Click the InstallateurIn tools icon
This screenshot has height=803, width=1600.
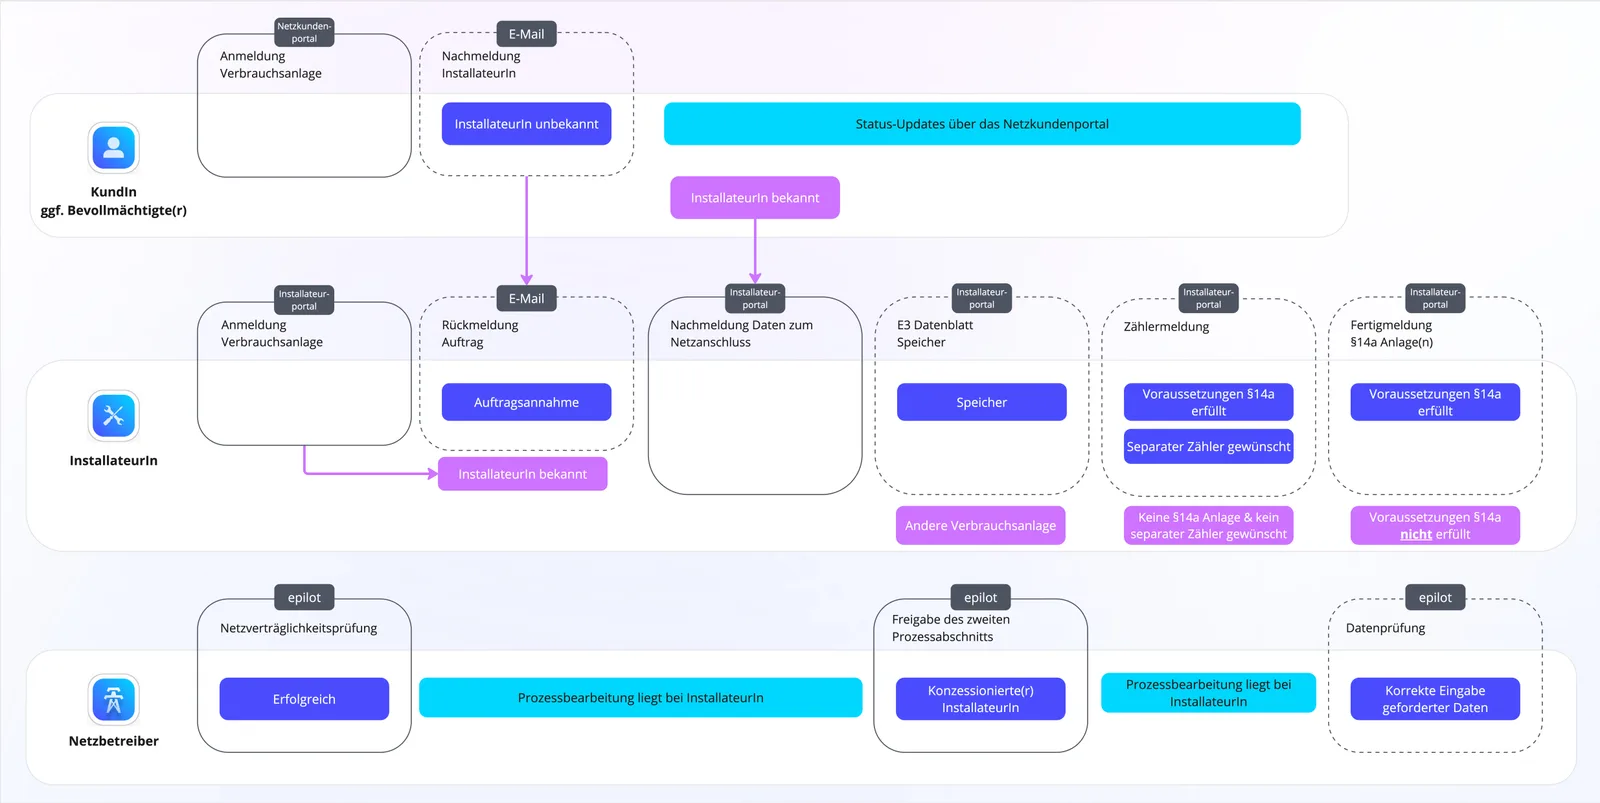(x=114, y=416)
